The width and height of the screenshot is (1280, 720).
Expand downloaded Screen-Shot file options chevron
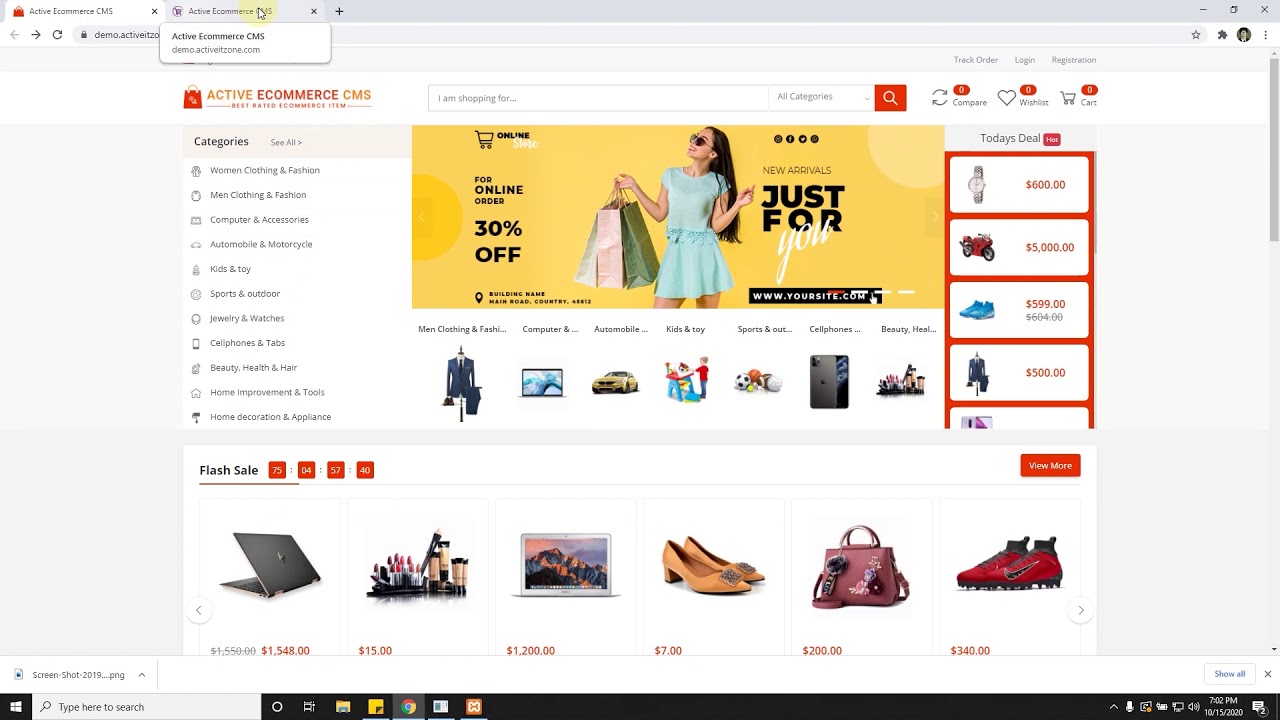click(x=142, y=675)
